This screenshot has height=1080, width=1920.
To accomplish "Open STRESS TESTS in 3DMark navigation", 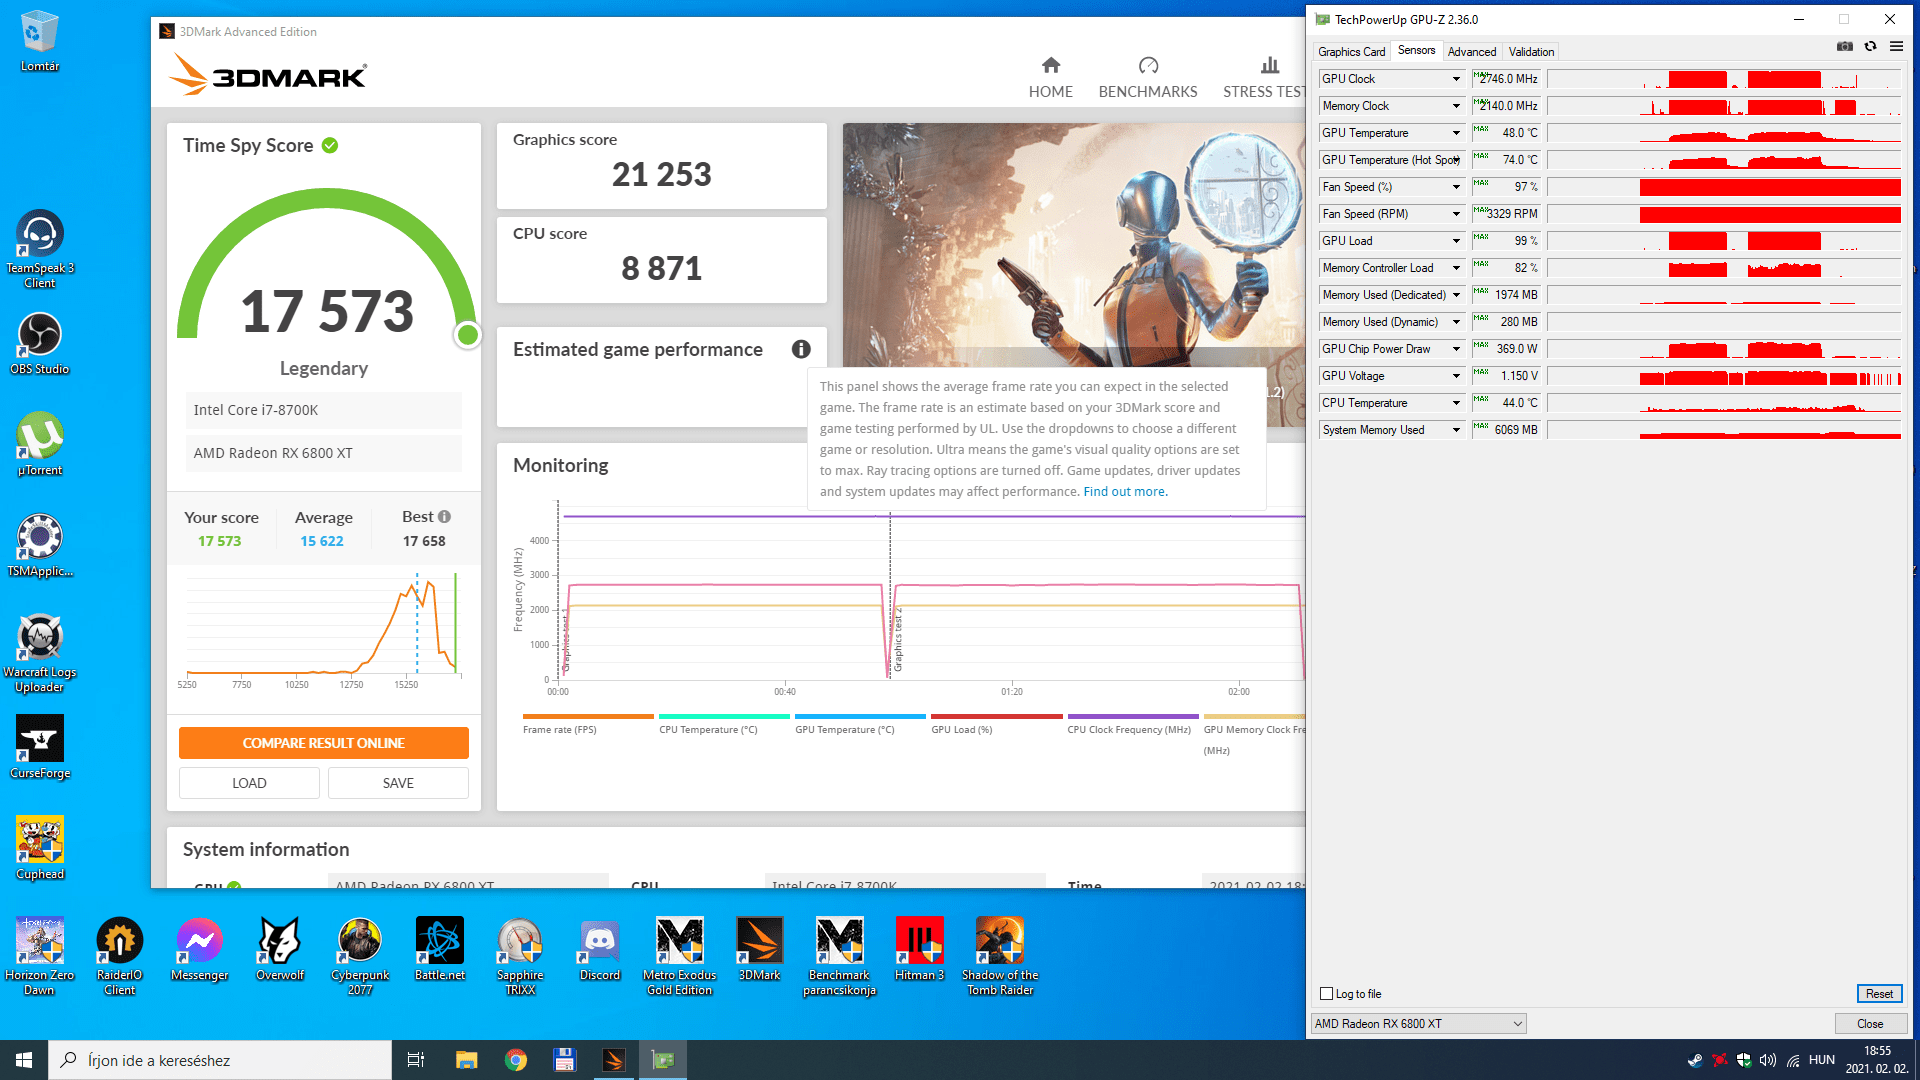I will (1264, 78).
